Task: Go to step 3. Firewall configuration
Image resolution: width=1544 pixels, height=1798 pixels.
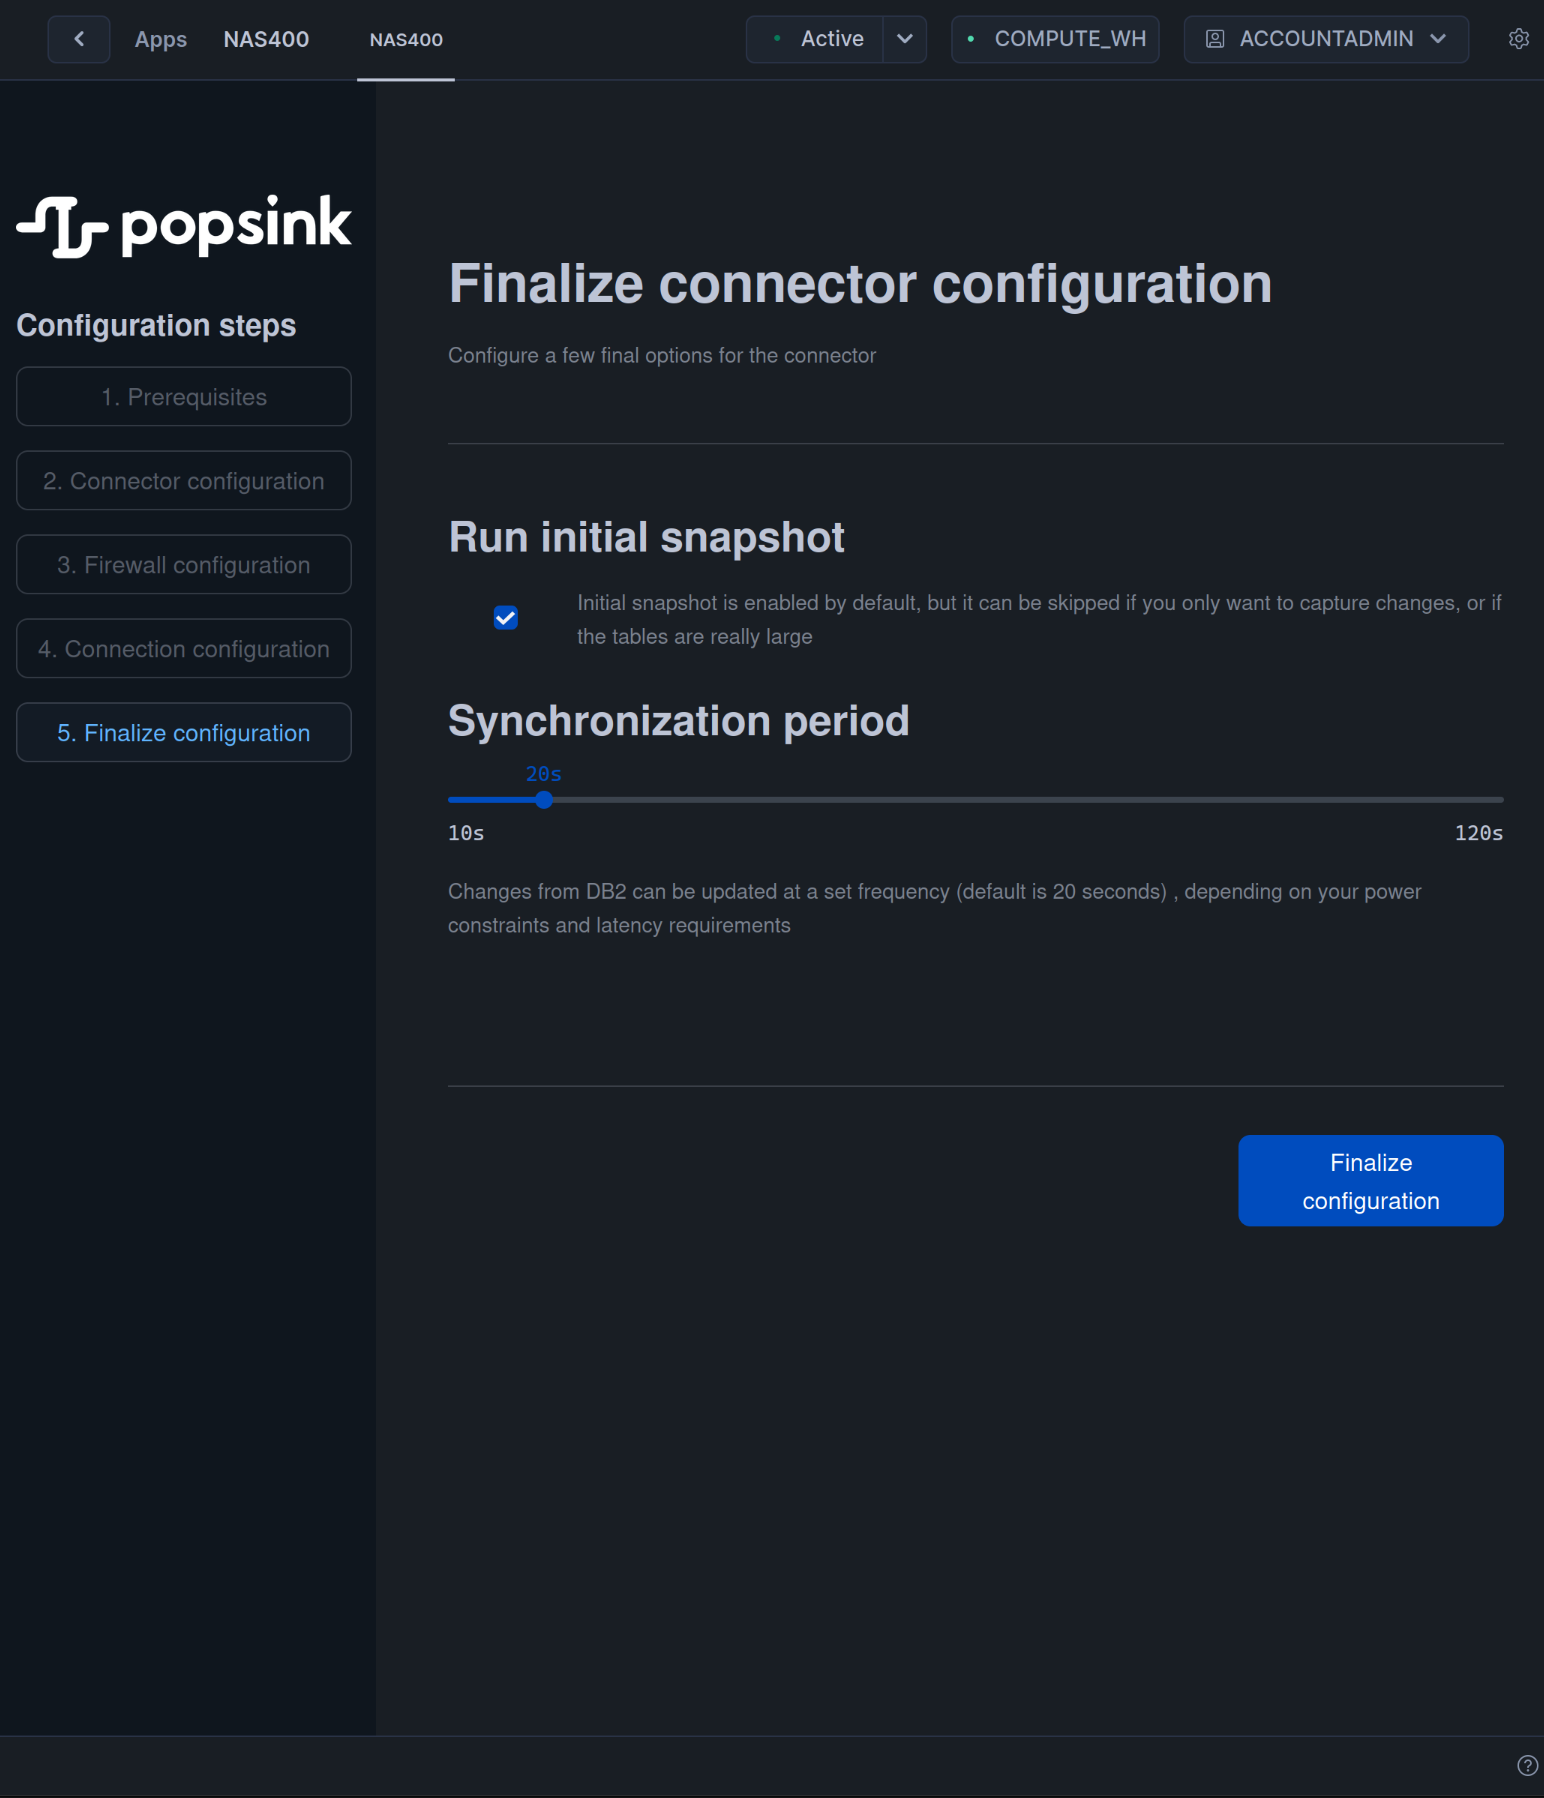Action: point(184,565)
